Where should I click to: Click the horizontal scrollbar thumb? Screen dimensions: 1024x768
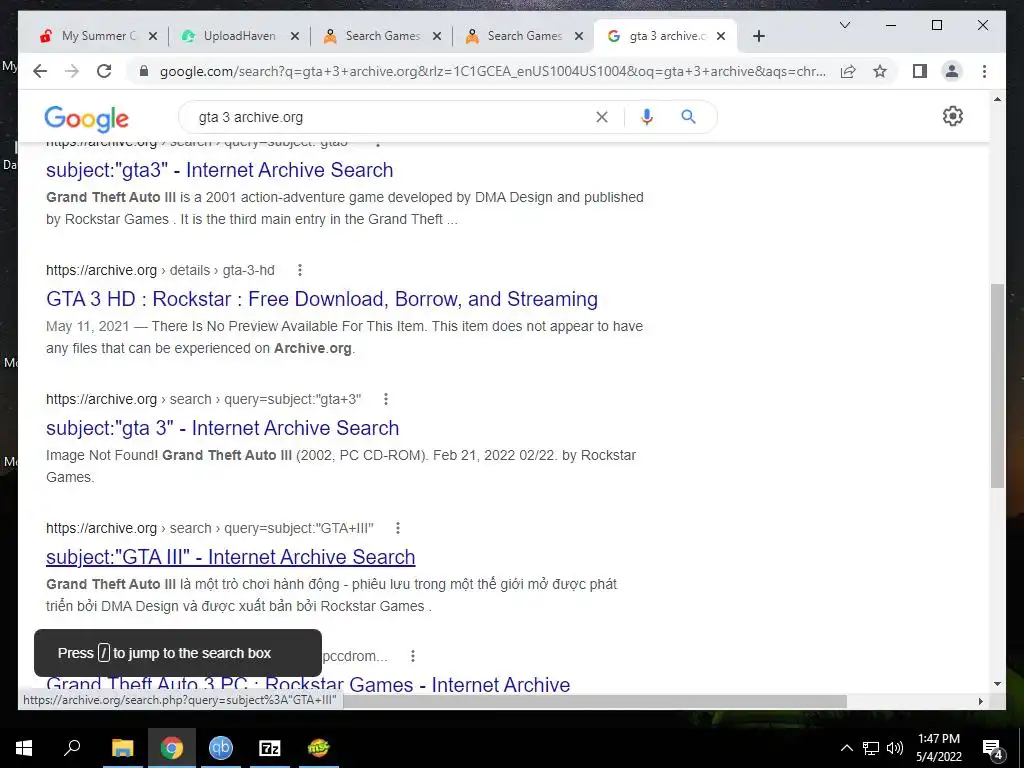594,701
